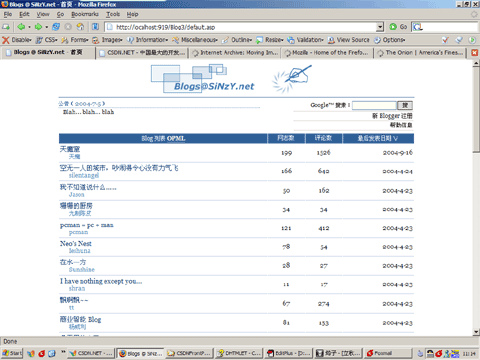The height and width of the screenshot is (360, 480).
Task: Click the green Go button icon
Action: tap(393, 27)
